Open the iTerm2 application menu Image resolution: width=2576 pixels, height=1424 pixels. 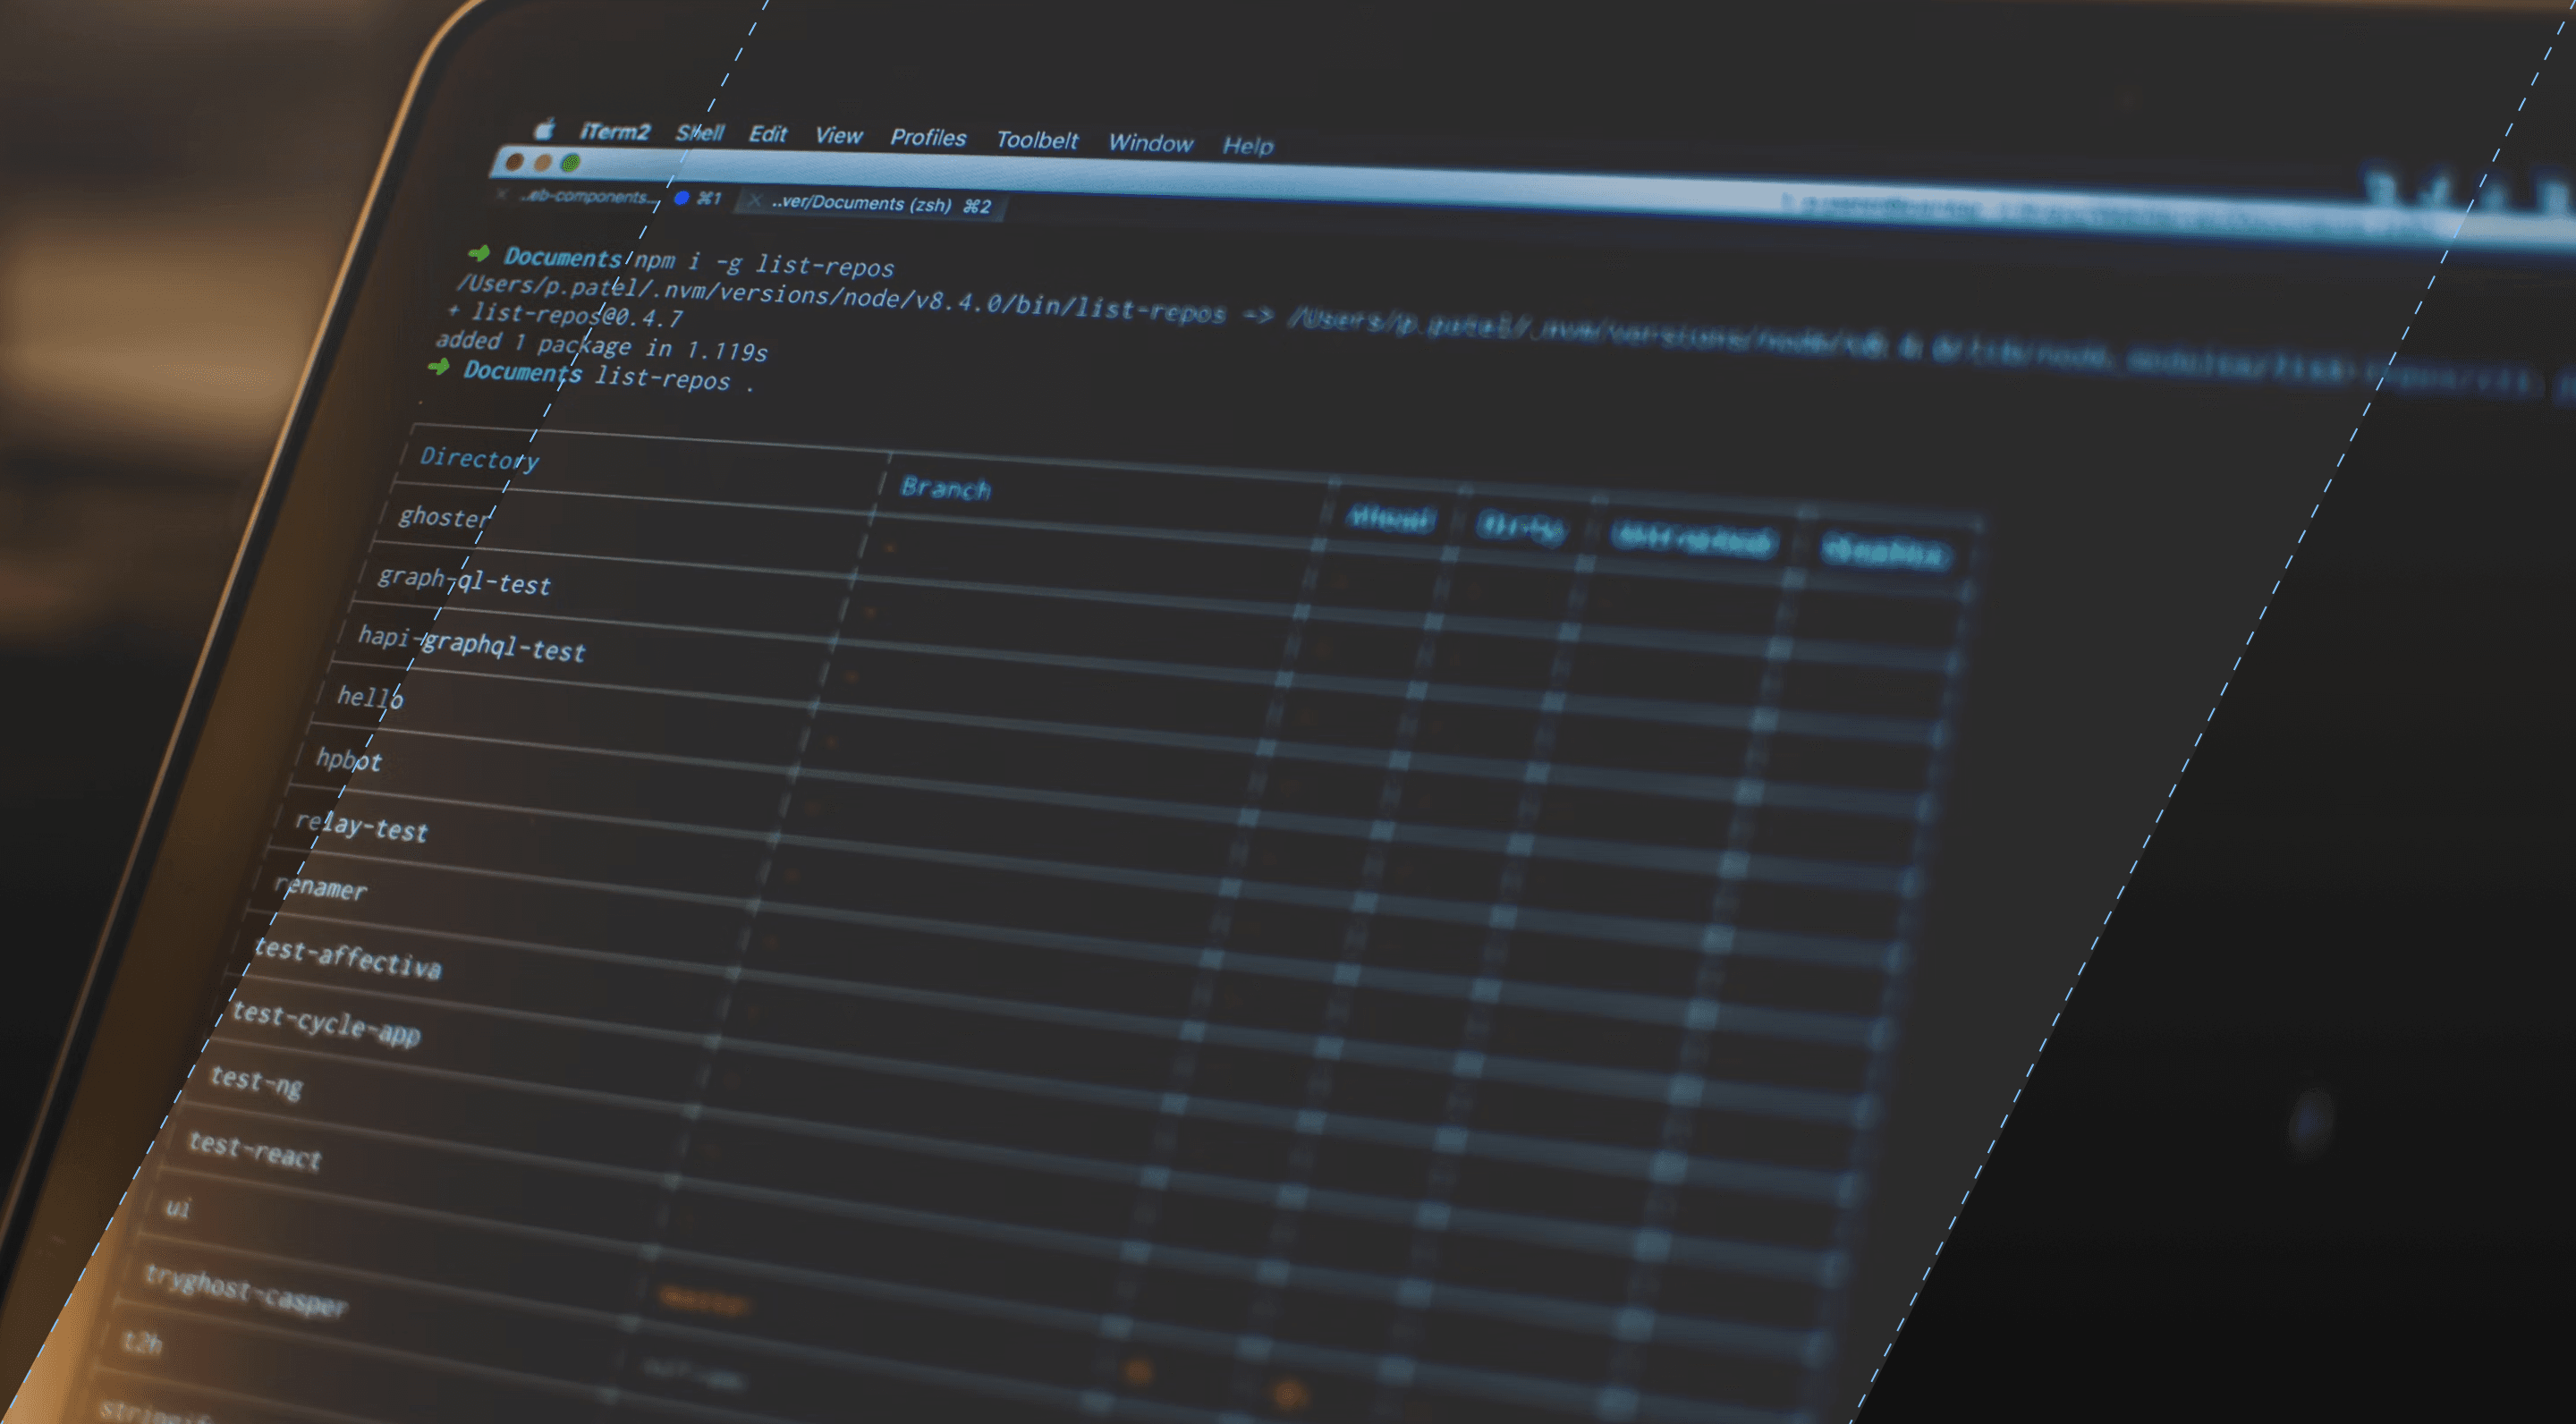[615, 131]
